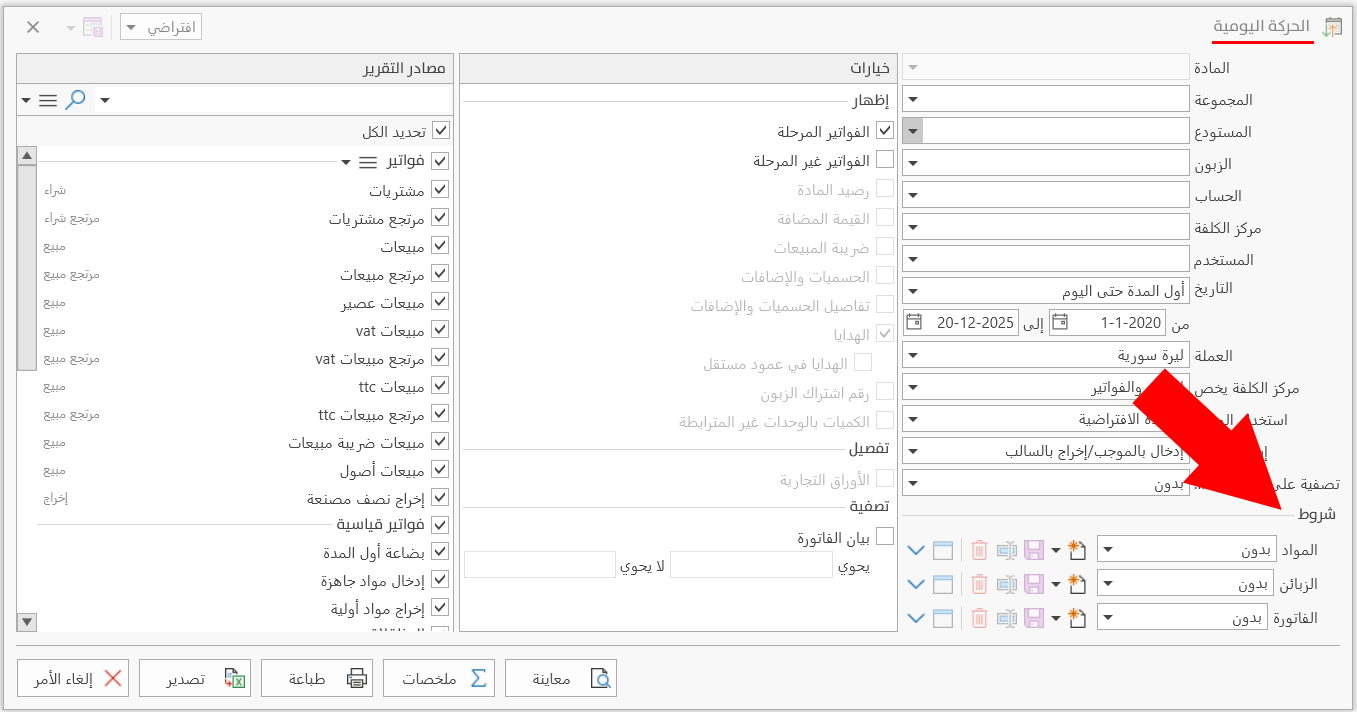Click the new condition icon on المواد row
The height and width of the screenshot is (712, 1357).
tap(1077, 548)
